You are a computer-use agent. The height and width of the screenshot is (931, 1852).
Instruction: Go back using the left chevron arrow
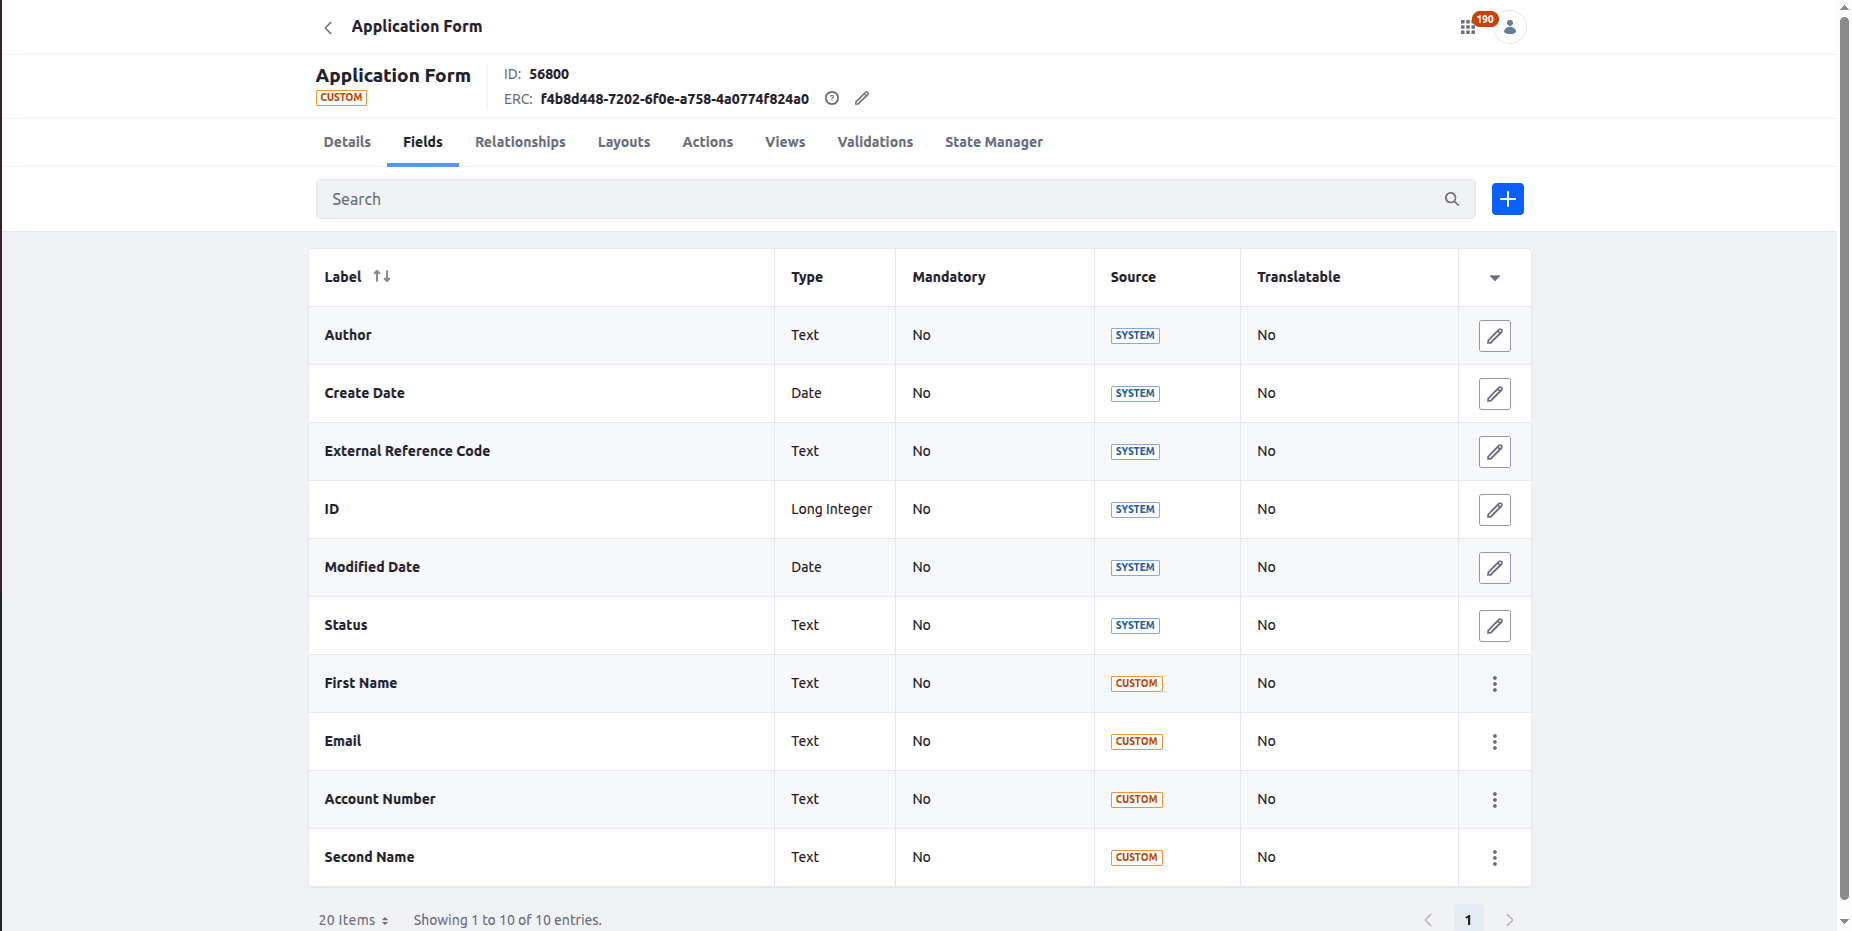click(x=328, y=28)
